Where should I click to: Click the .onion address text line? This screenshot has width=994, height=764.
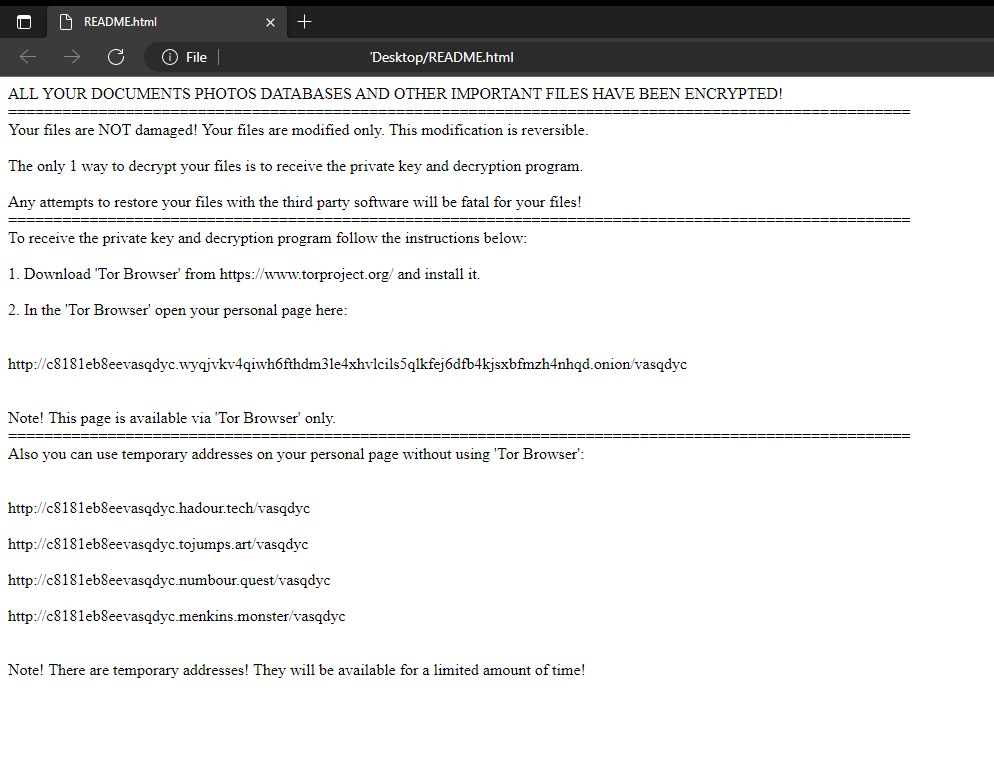coord(347,365)
